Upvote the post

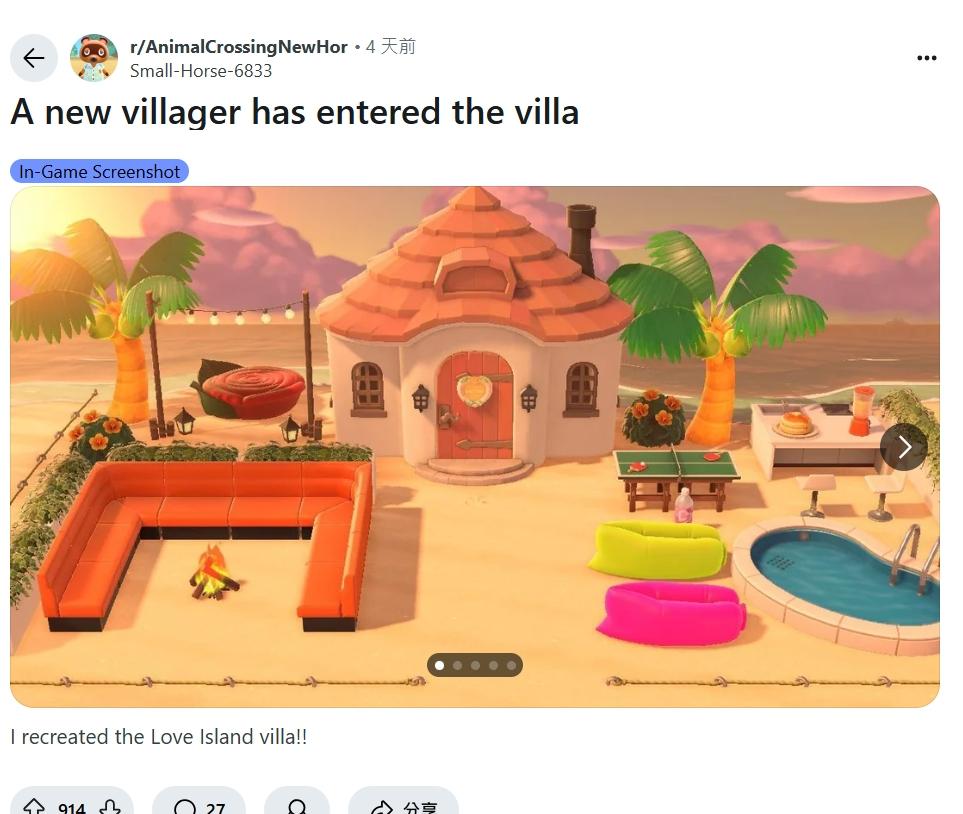33,807
